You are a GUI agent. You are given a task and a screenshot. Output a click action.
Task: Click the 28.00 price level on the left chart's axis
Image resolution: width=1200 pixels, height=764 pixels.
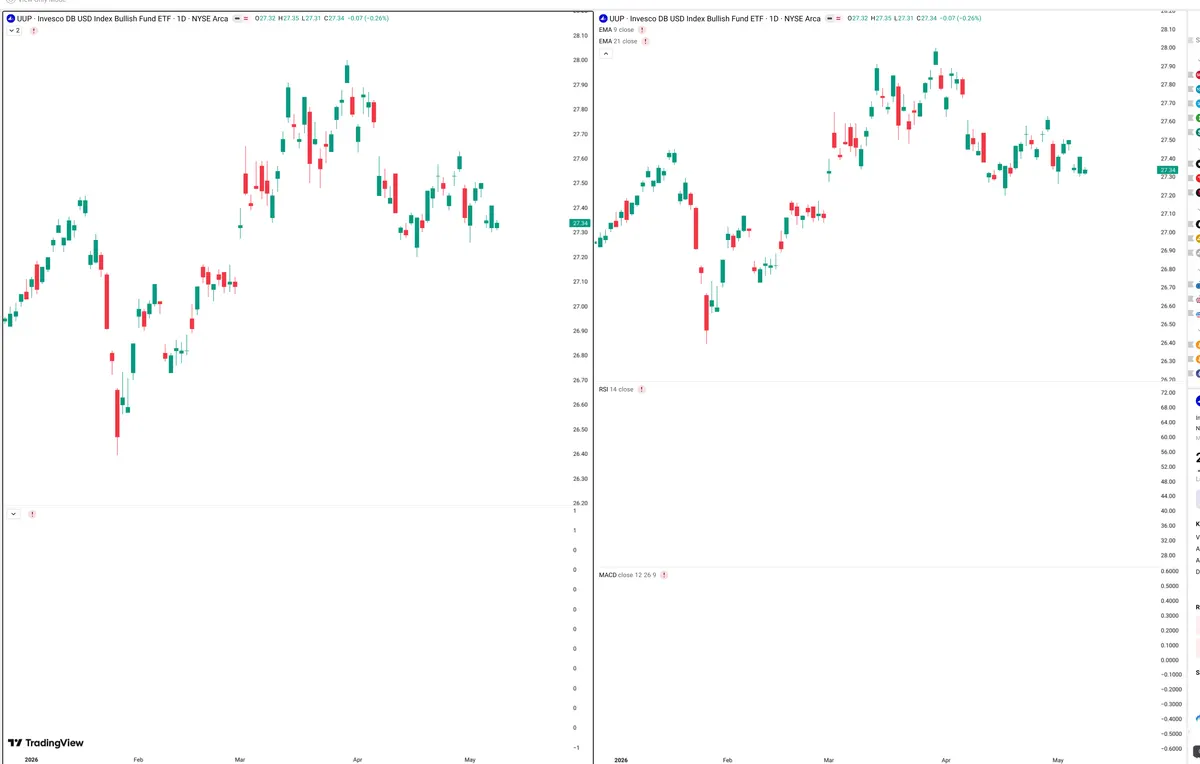coord(580,60)
